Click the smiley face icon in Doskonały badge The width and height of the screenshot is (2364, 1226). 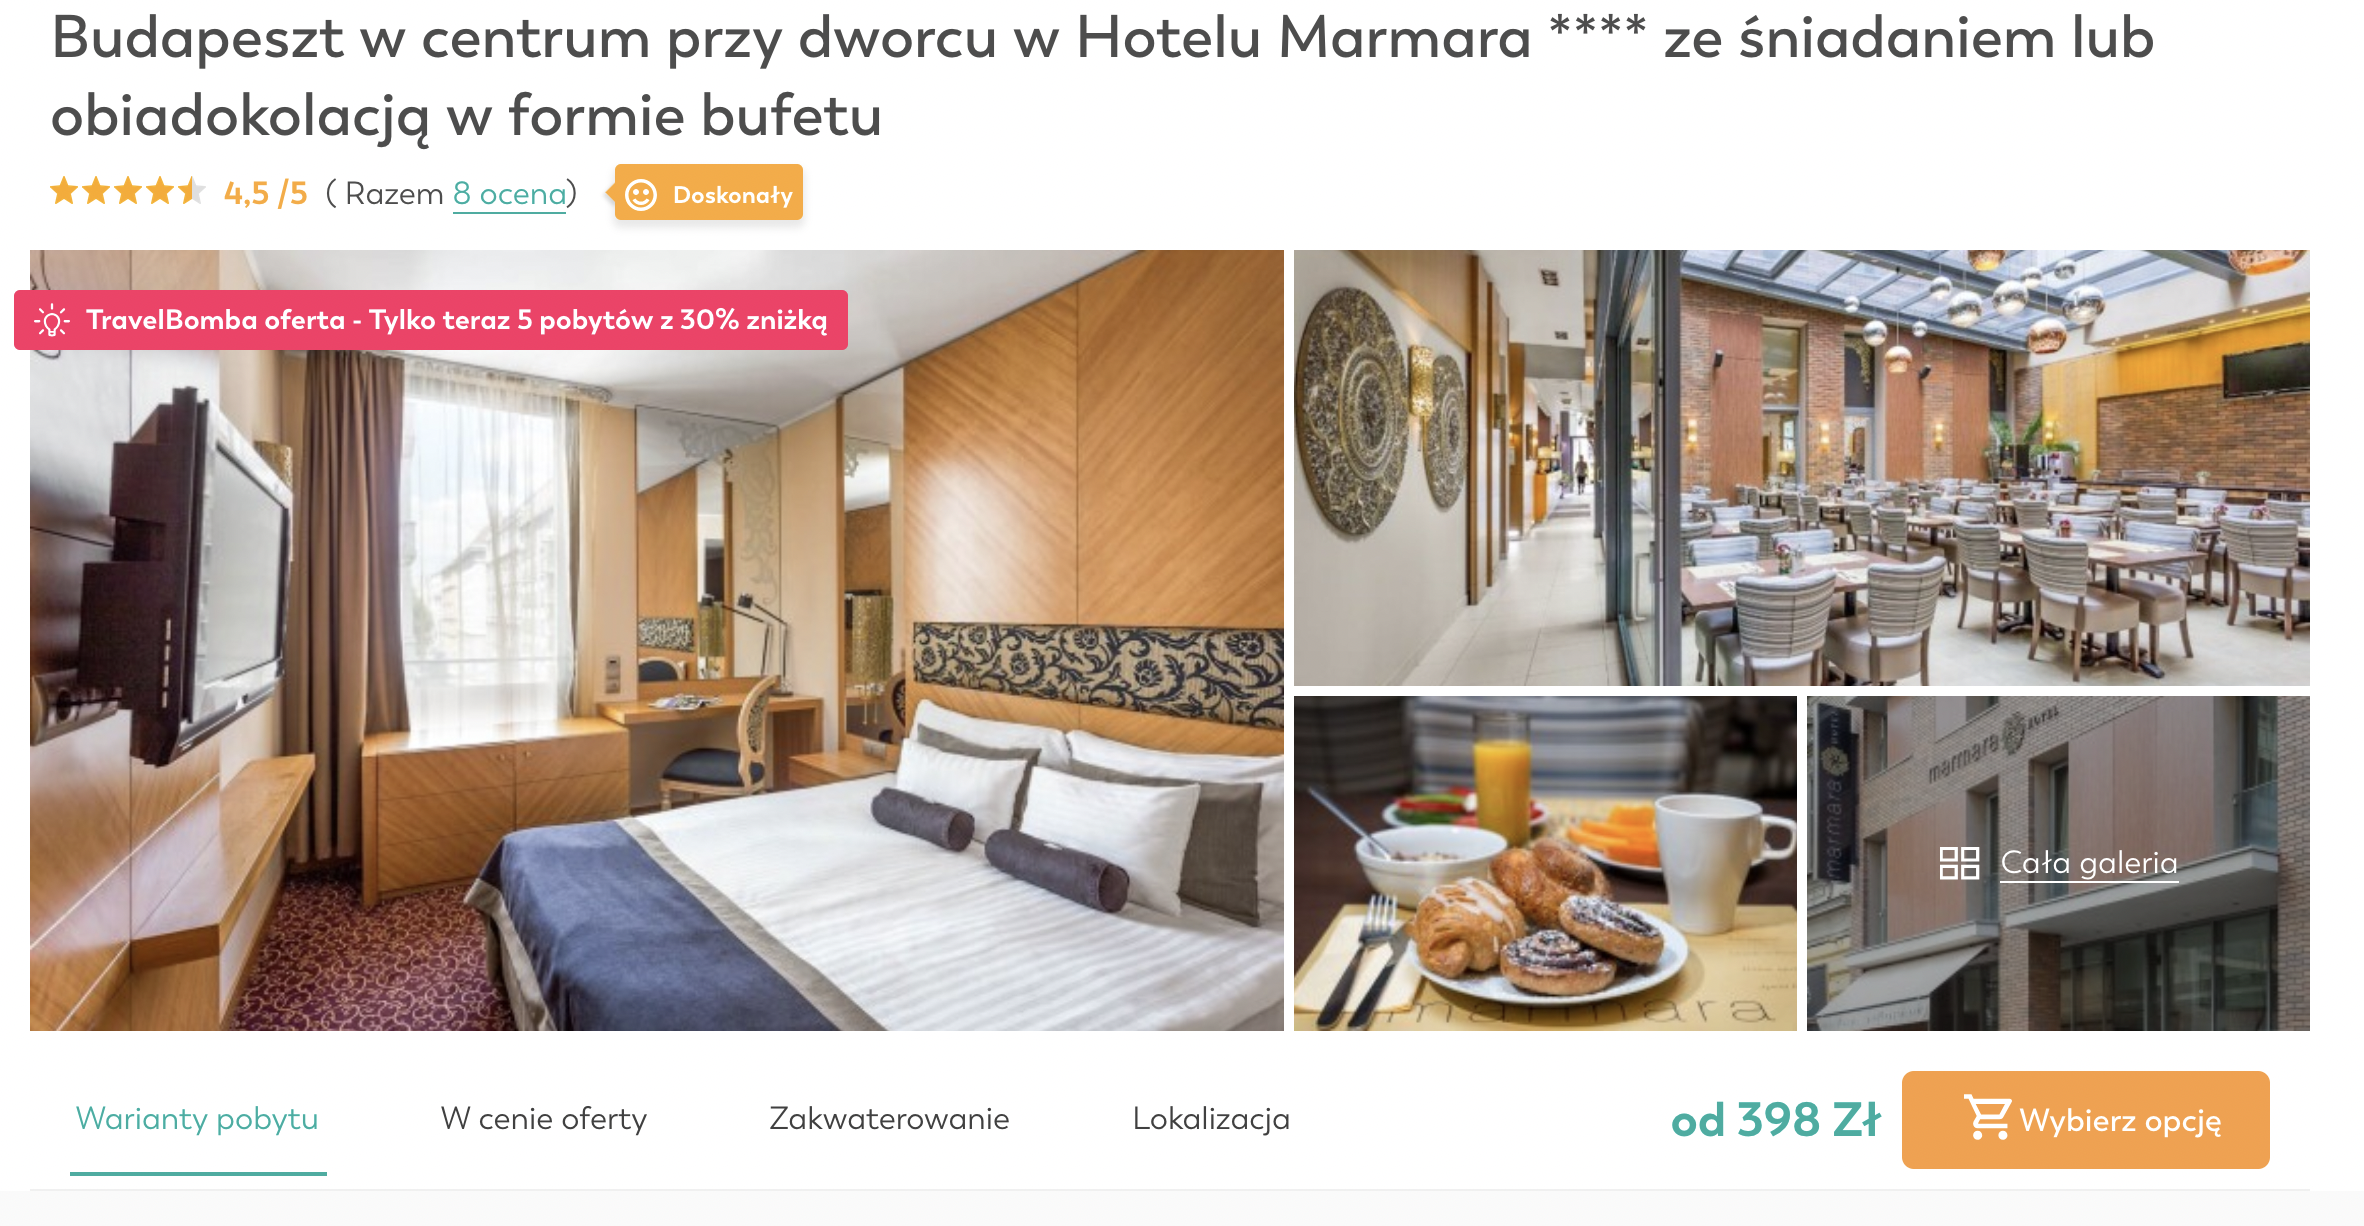pos(641,195)
